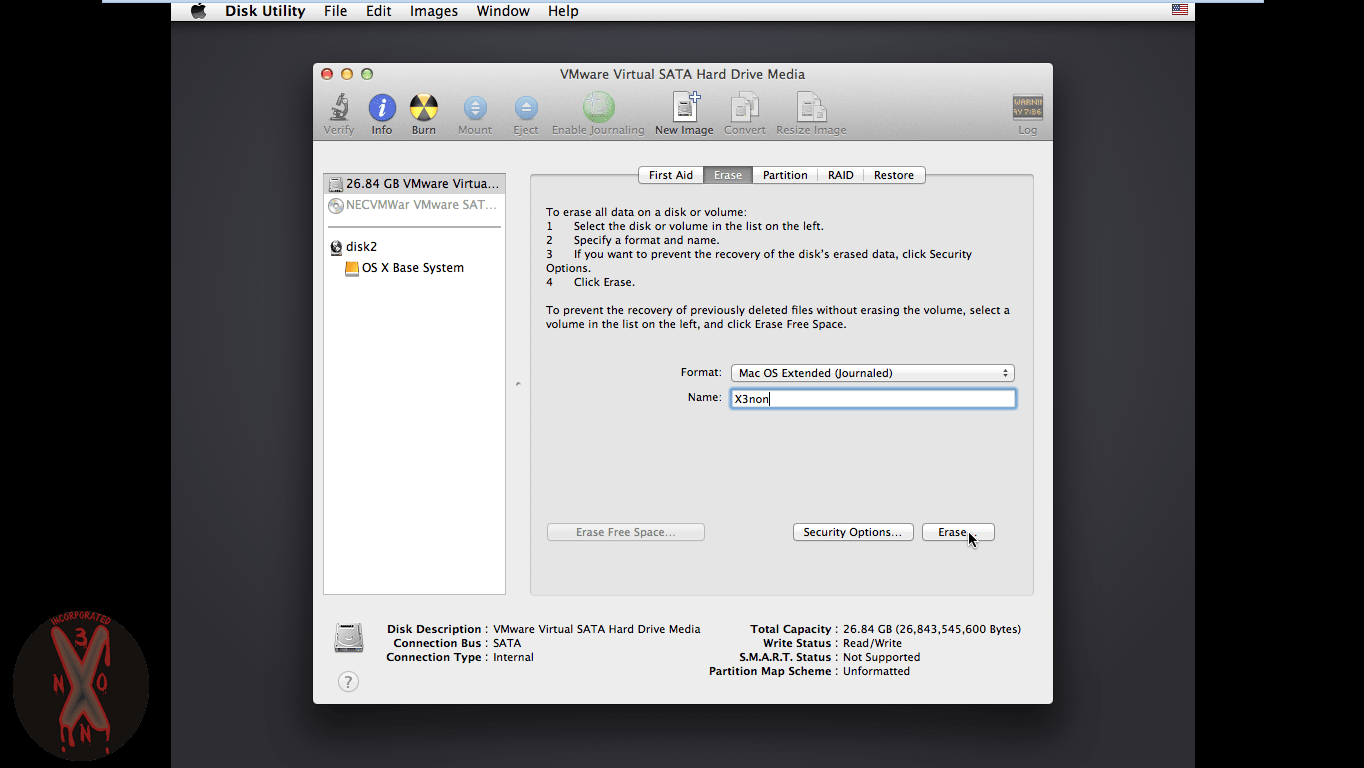Screen dimensions: 1364x768
Task: Click the Partition Map Scheme value Unformatted
Action: click(x=876, y=671)
